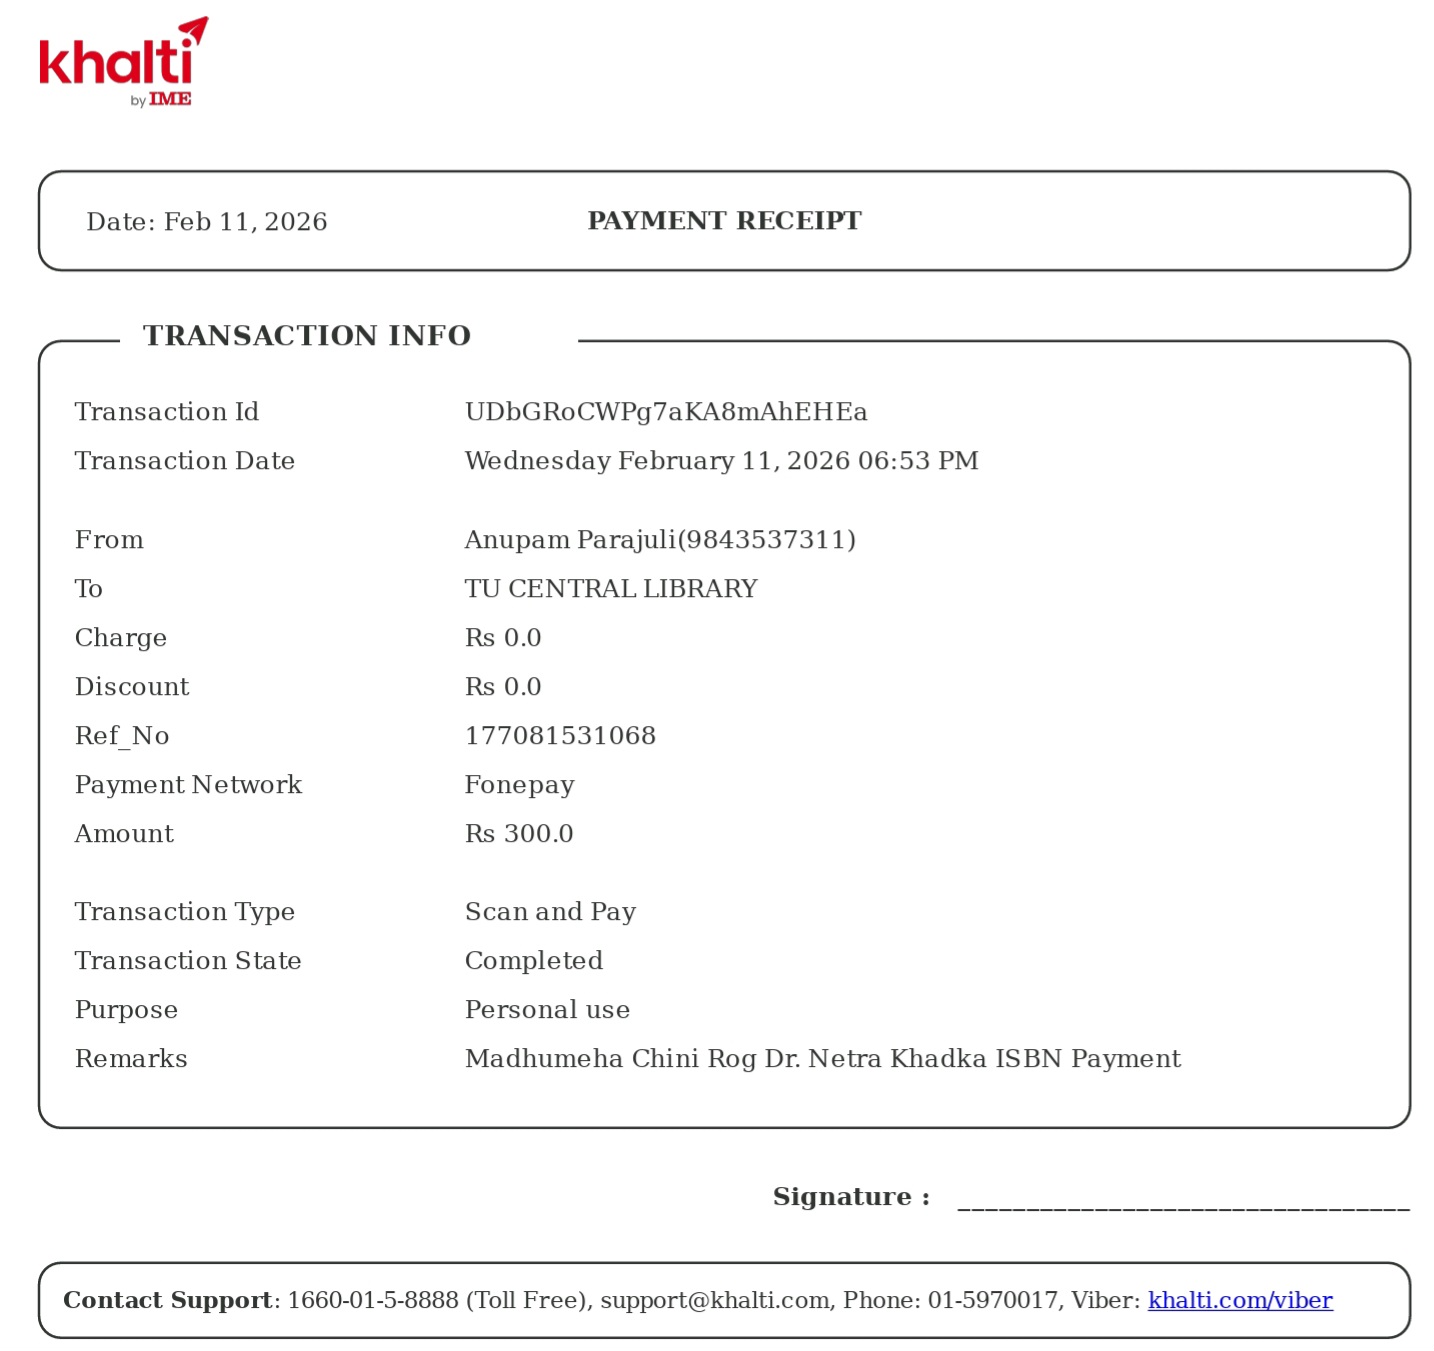Open the khalti.com/viber link
1434x1351 pixels.
1239,1300
